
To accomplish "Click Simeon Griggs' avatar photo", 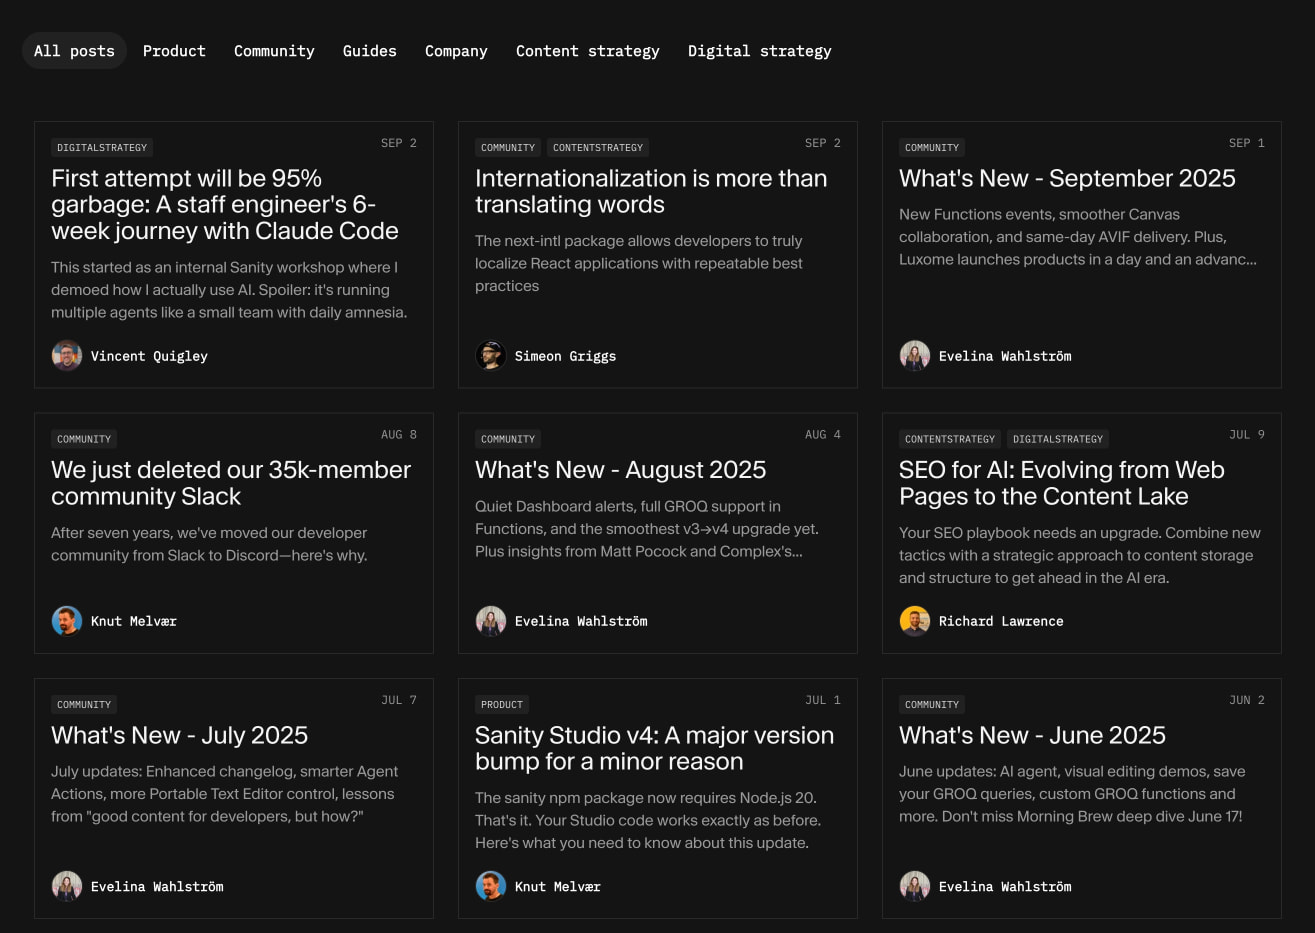I will (491, 356).
